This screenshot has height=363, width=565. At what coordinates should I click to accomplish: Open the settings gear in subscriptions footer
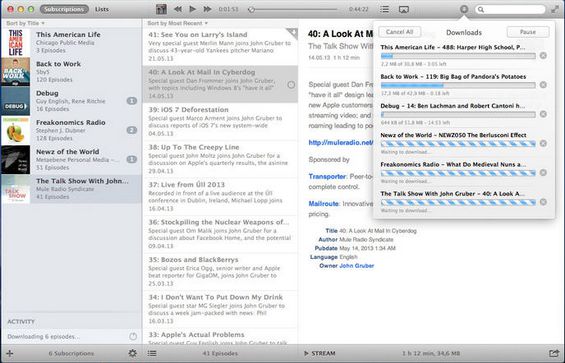pyautogui.click(x=133, y=353)
